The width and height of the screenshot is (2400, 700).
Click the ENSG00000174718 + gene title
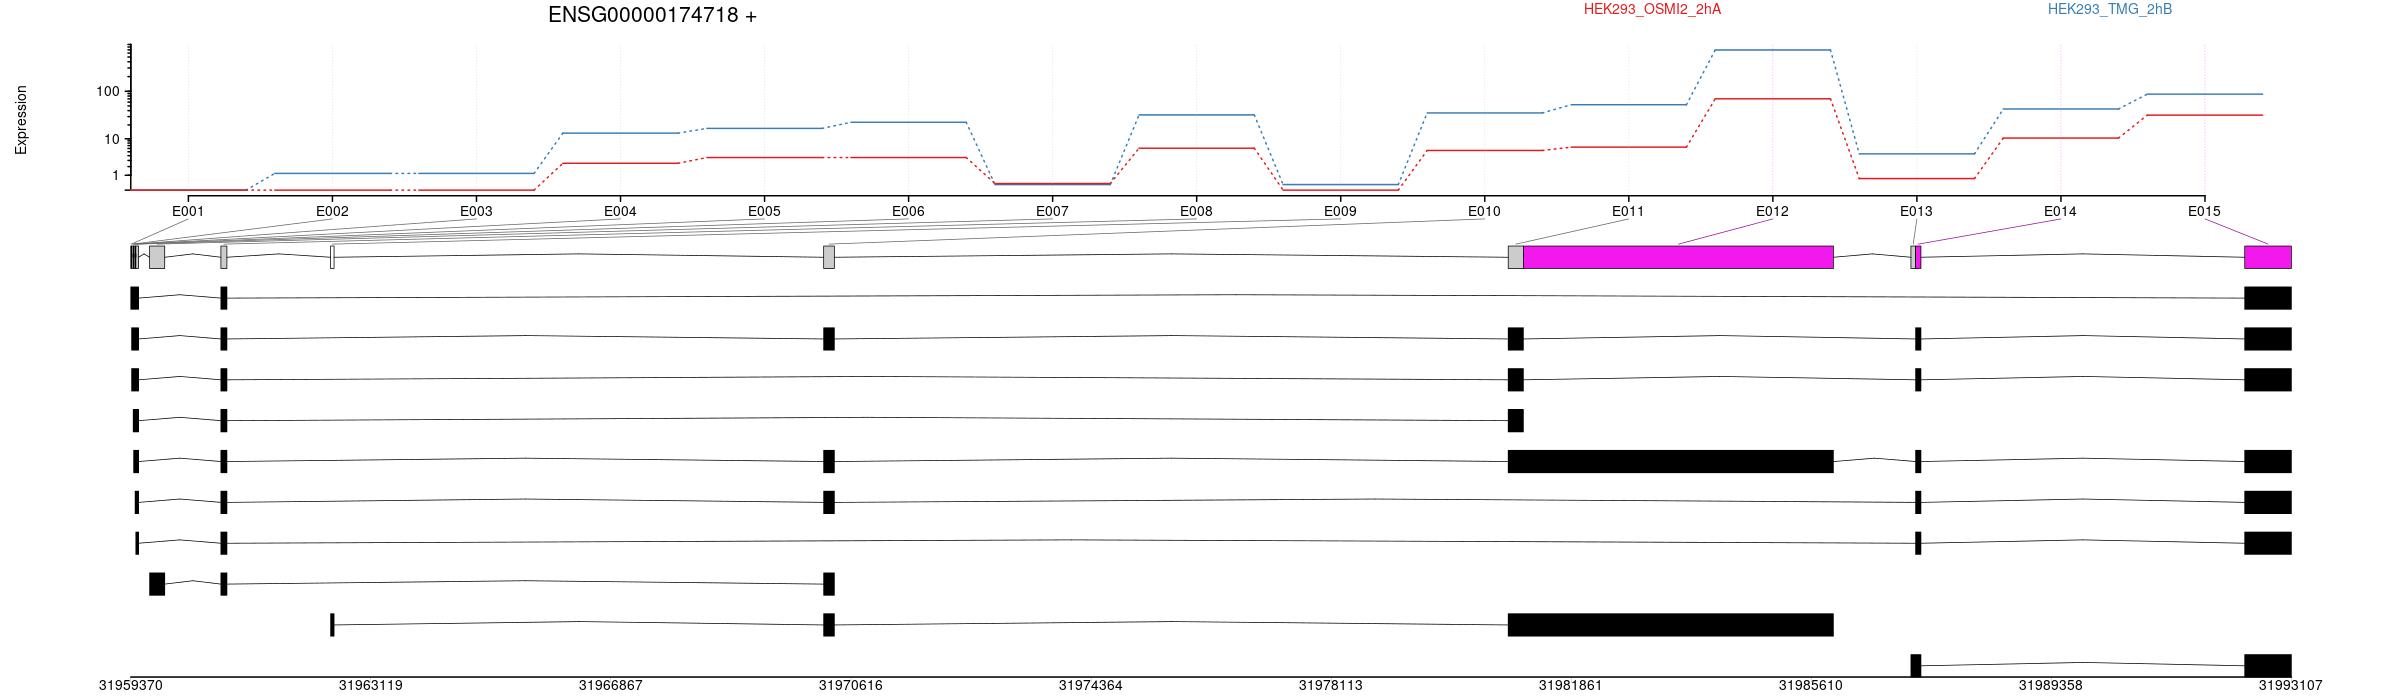point(652,15)
